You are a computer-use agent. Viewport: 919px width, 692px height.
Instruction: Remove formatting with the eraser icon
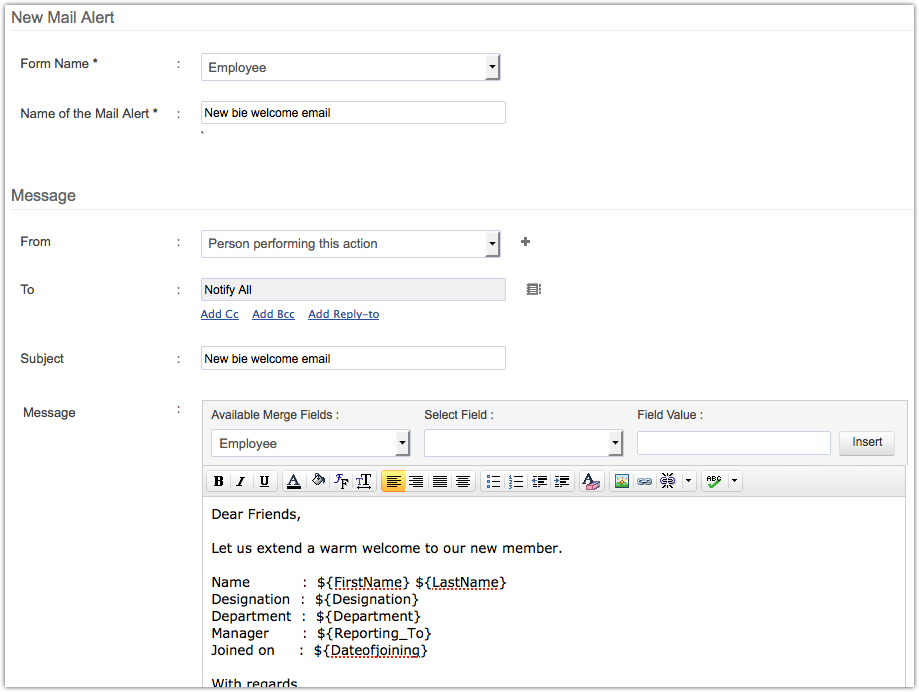[x=591, y=481]
